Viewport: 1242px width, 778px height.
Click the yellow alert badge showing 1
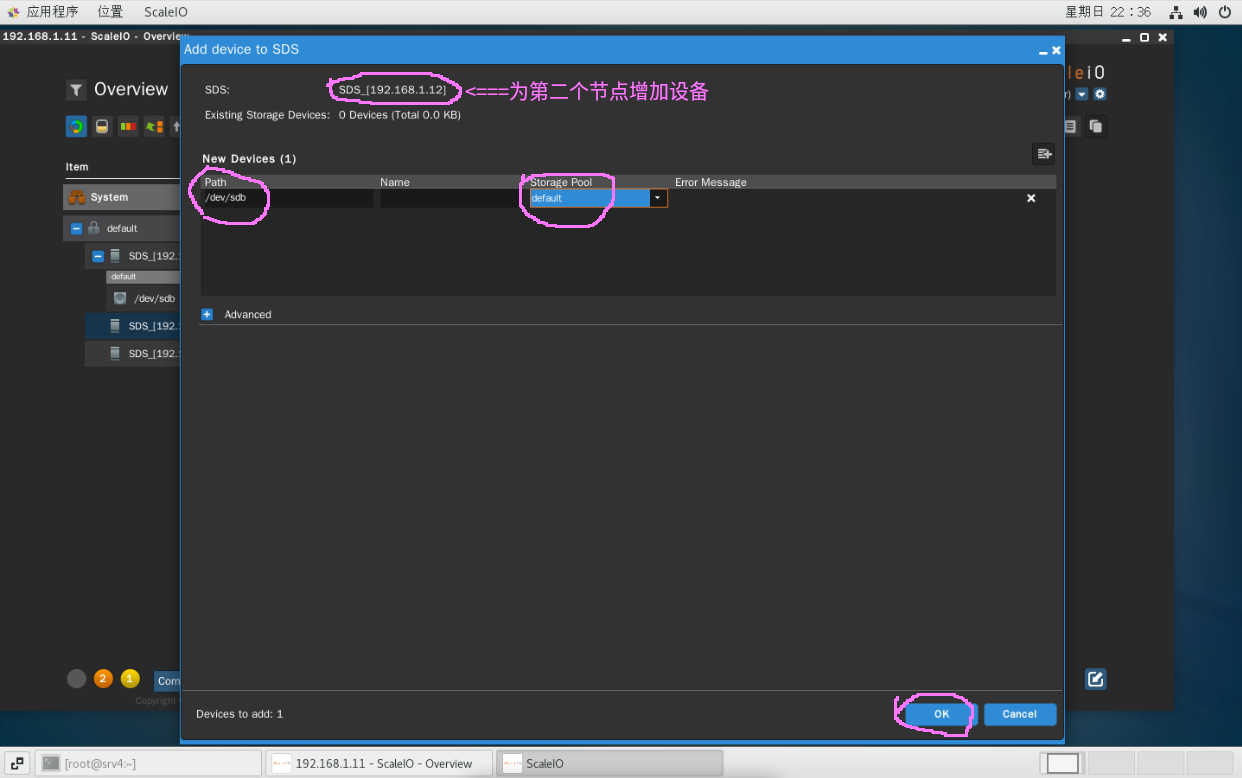tap(130, 679)
